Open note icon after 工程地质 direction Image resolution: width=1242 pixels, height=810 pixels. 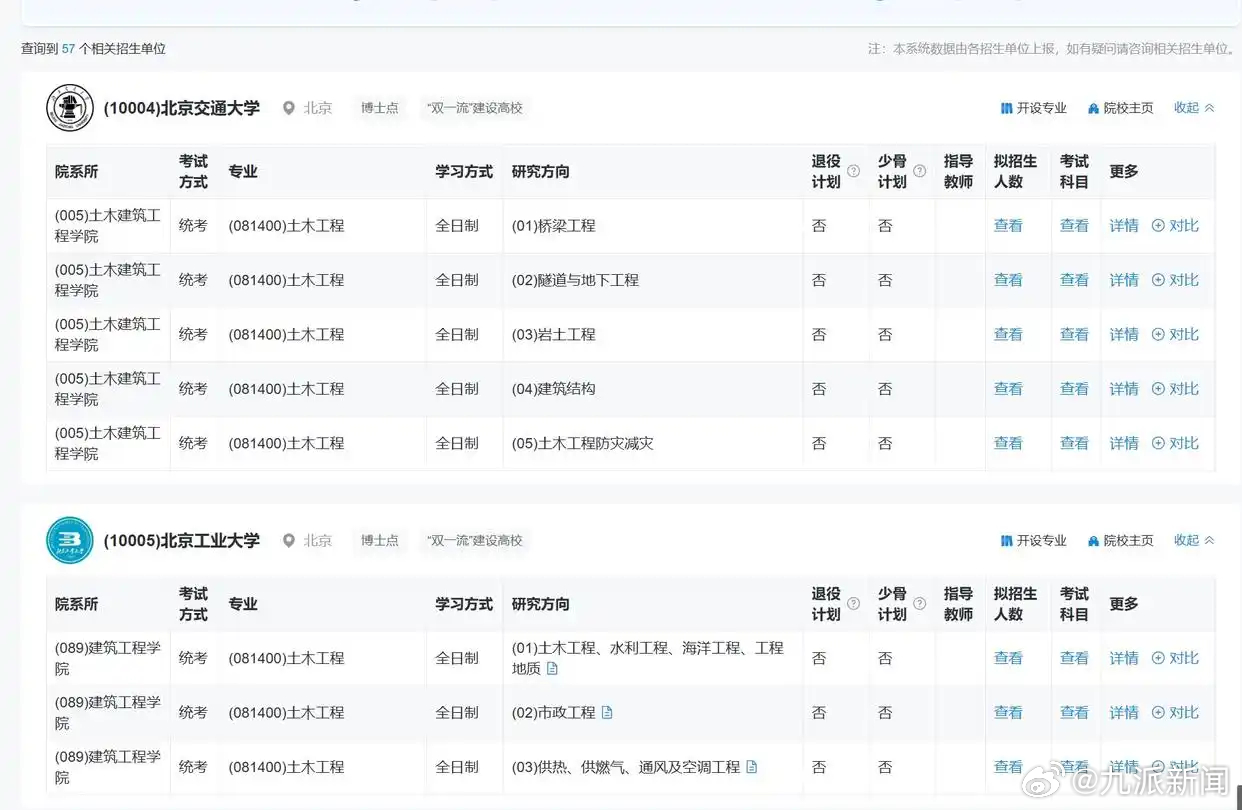pyautogui.click(x=552, y=668)
